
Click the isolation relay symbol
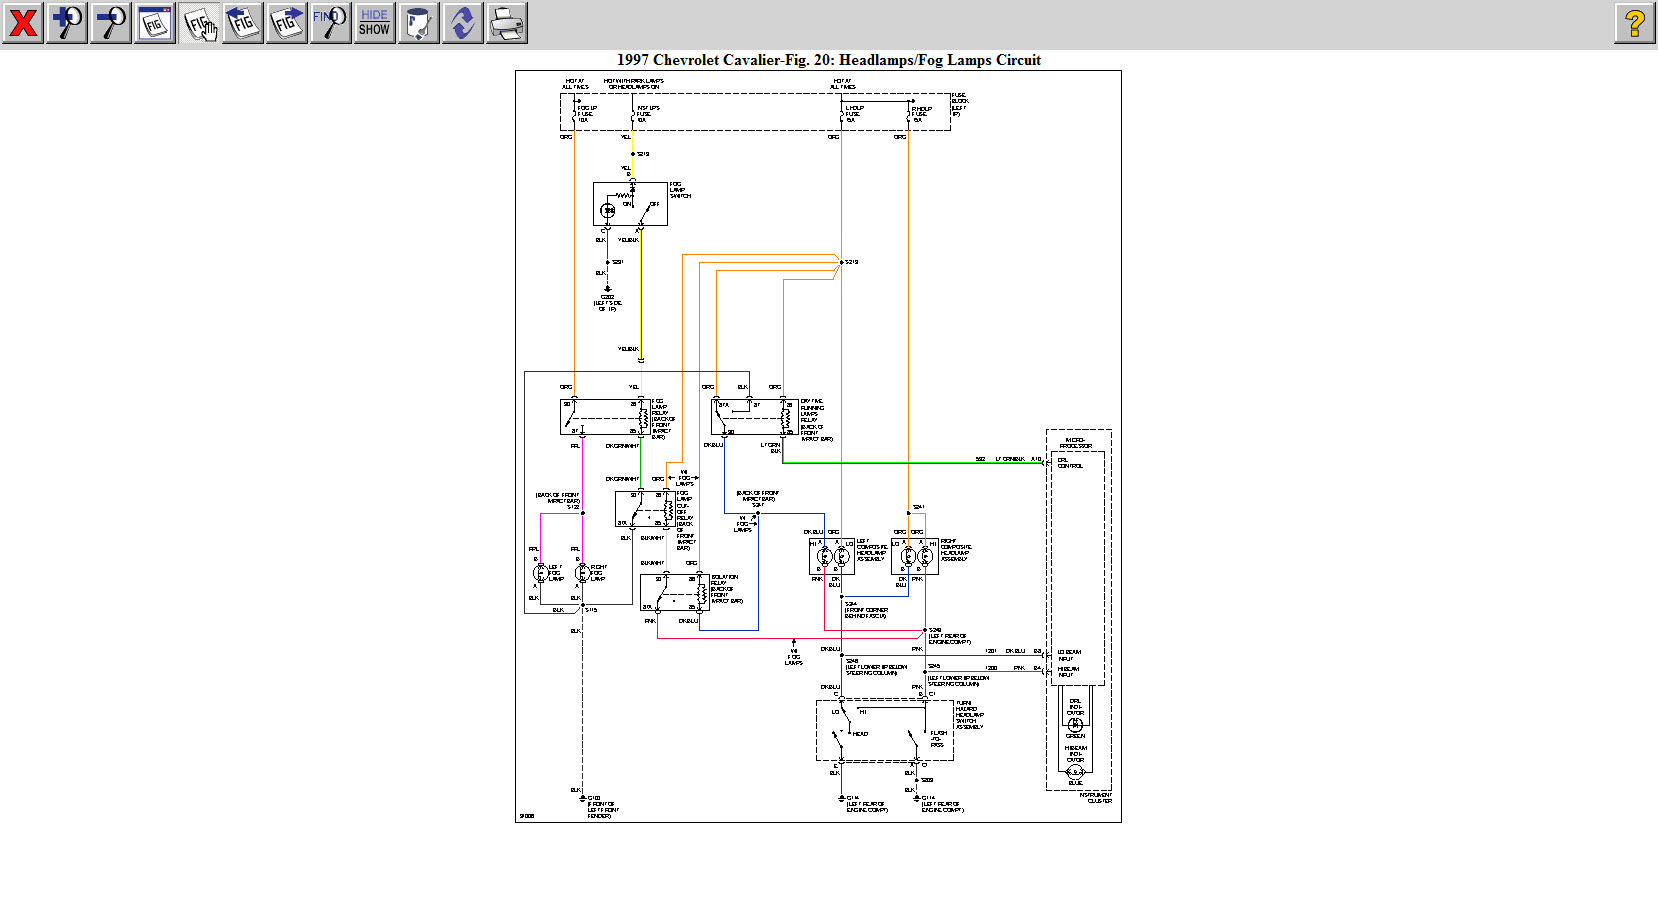pyautogui.click(x=674, y=593)
